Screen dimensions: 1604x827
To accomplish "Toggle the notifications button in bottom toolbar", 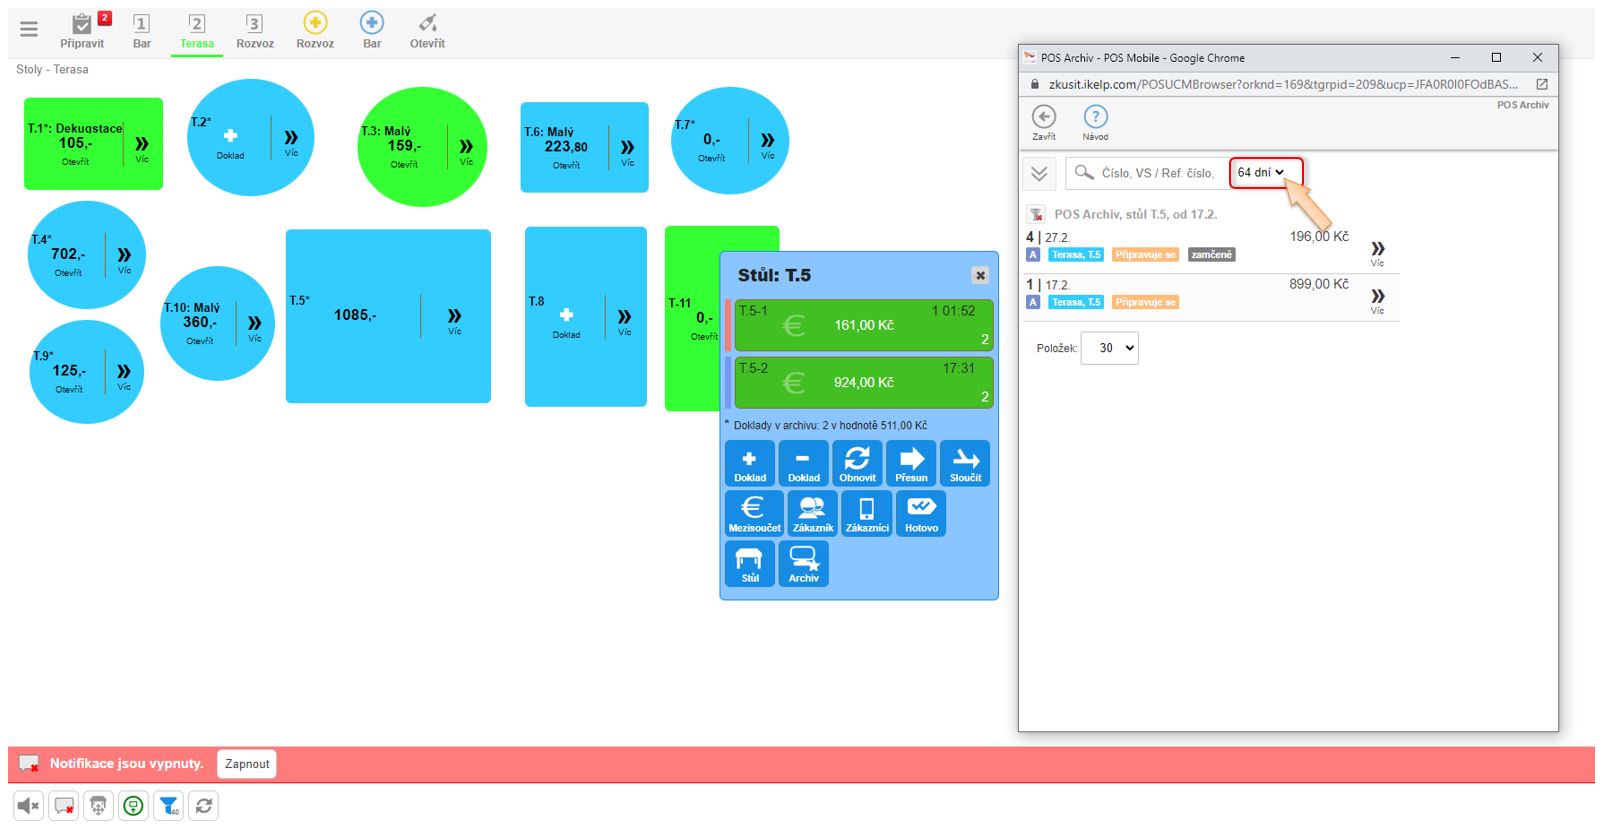I will 64,806.
